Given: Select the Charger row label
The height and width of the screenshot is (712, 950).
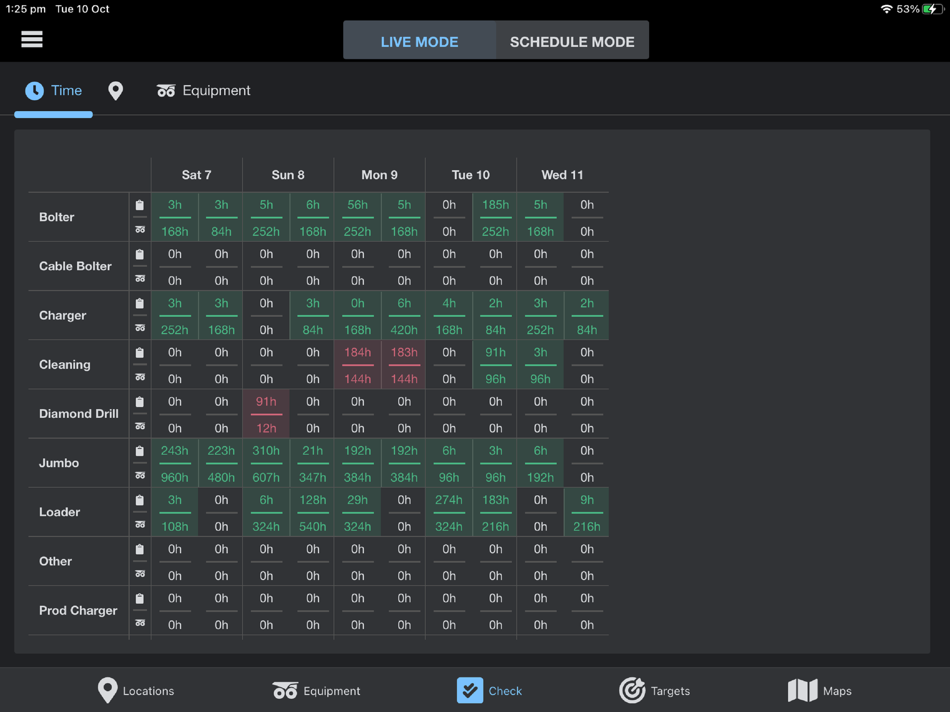Looking at the screenshot, I should (62, 315).
